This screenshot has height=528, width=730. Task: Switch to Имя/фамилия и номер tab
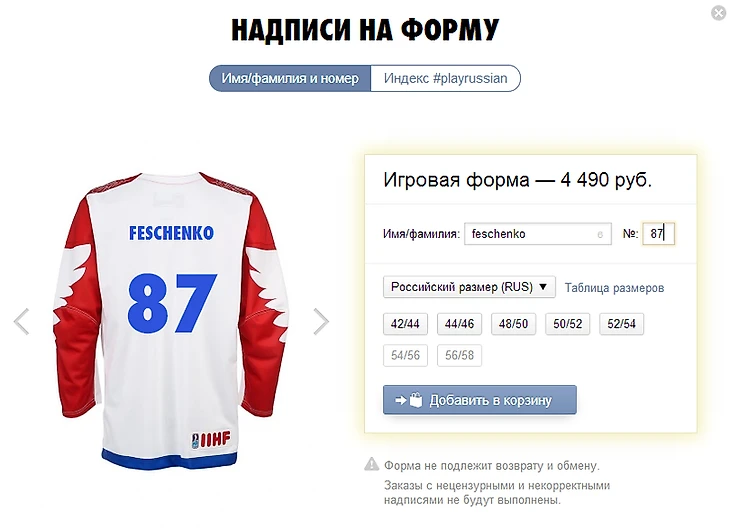pyautogui.click(x=290, y=78)
